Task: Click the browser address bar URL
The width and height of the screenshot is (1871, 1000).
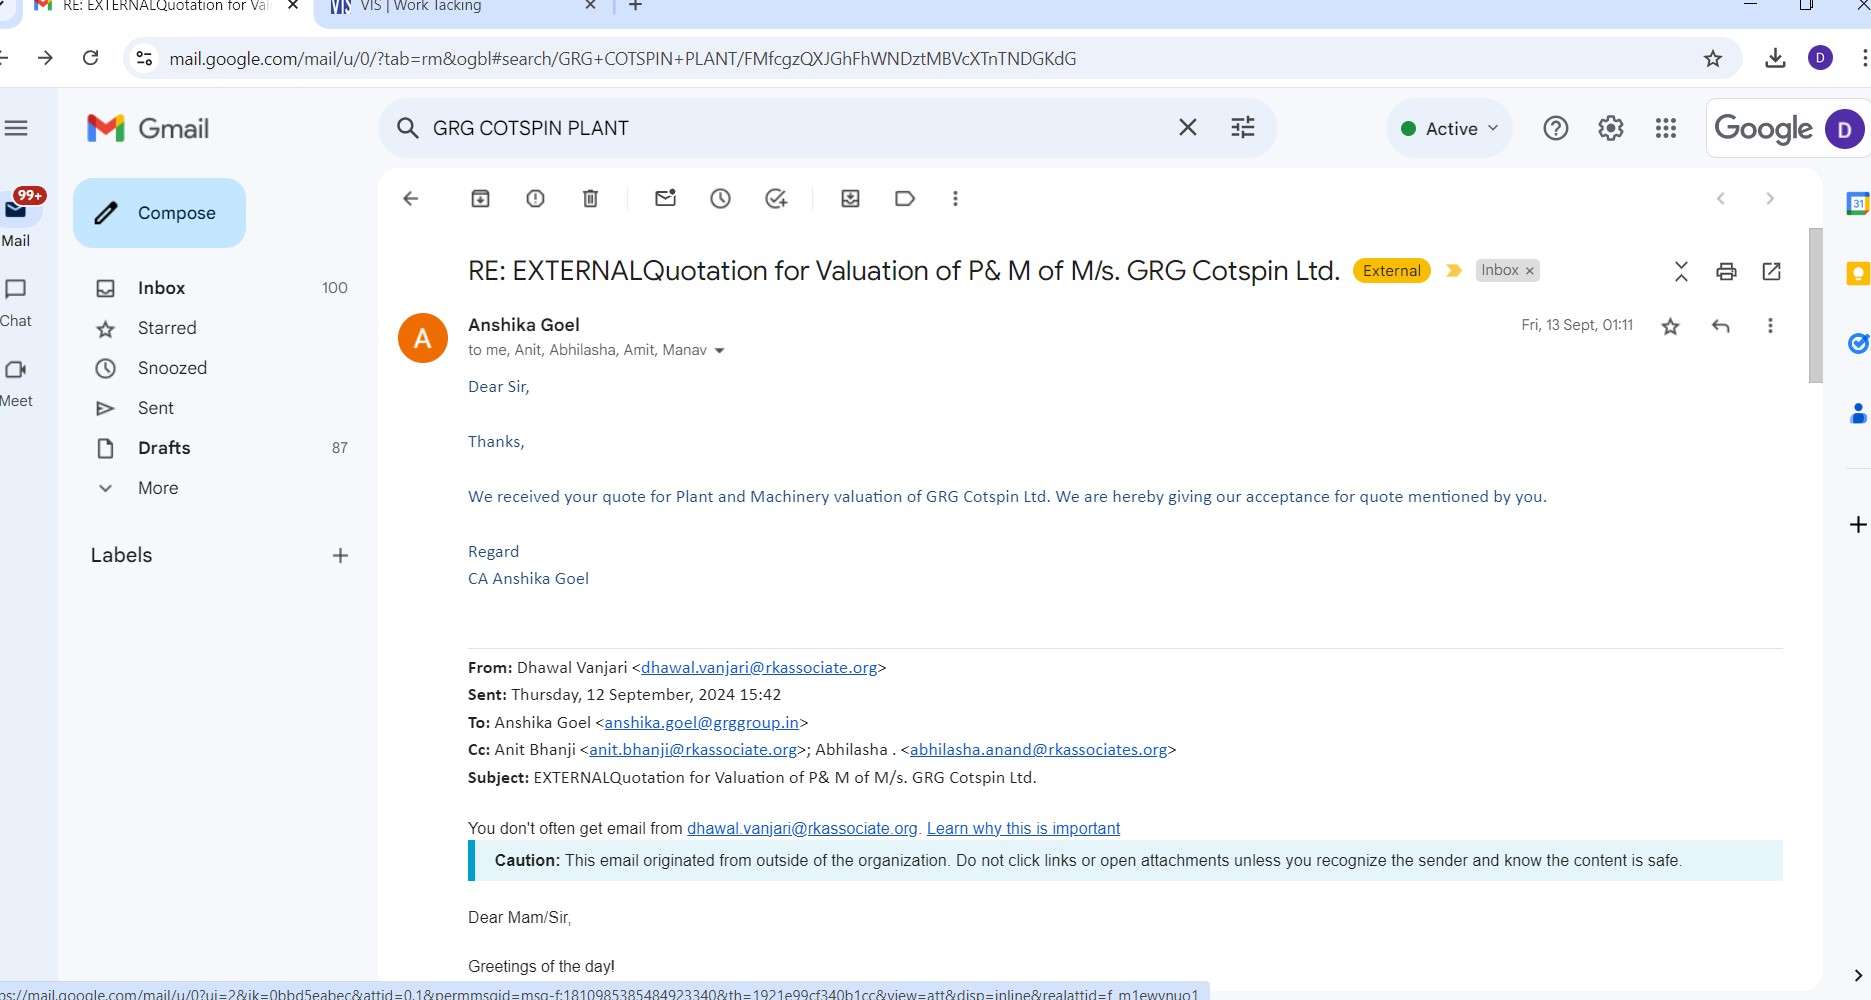Action: (x=622, y=59)
